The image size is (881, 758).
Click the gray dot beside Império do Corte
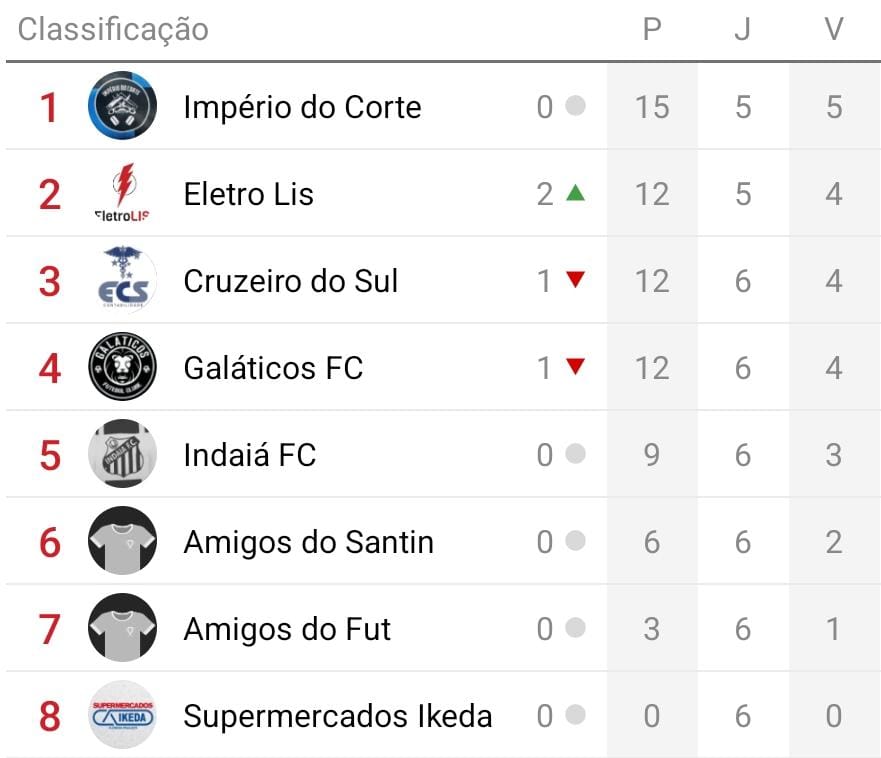(575, 106)
